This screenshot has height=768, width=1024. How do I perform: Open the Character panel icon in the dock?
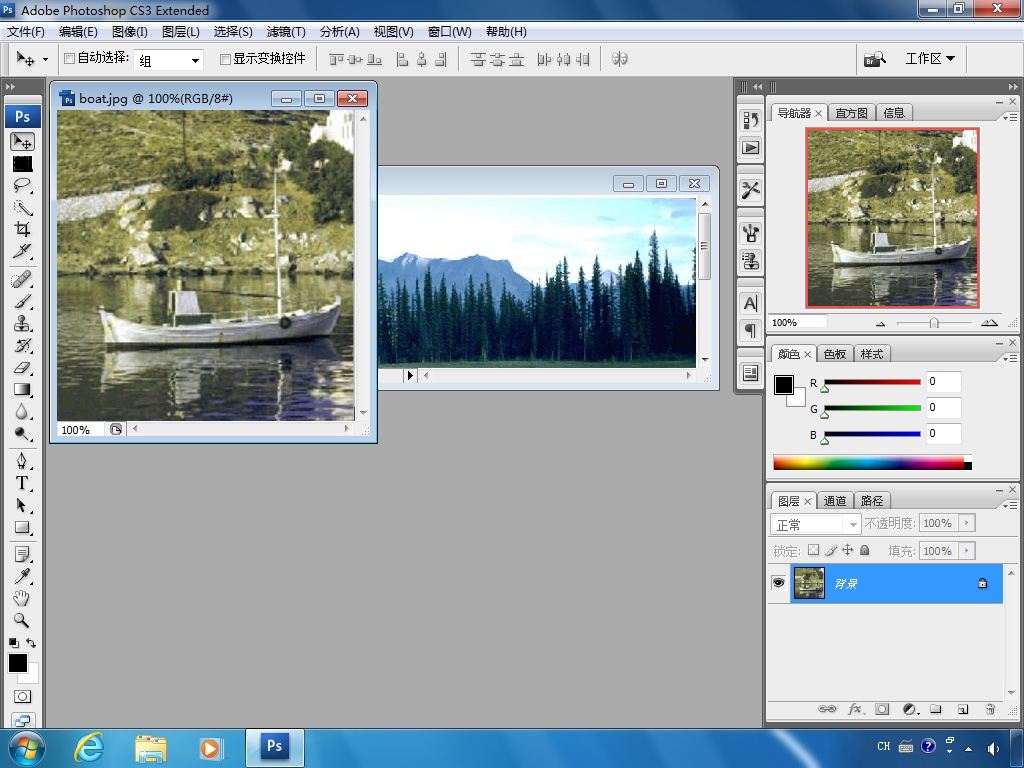click(750, 303)
